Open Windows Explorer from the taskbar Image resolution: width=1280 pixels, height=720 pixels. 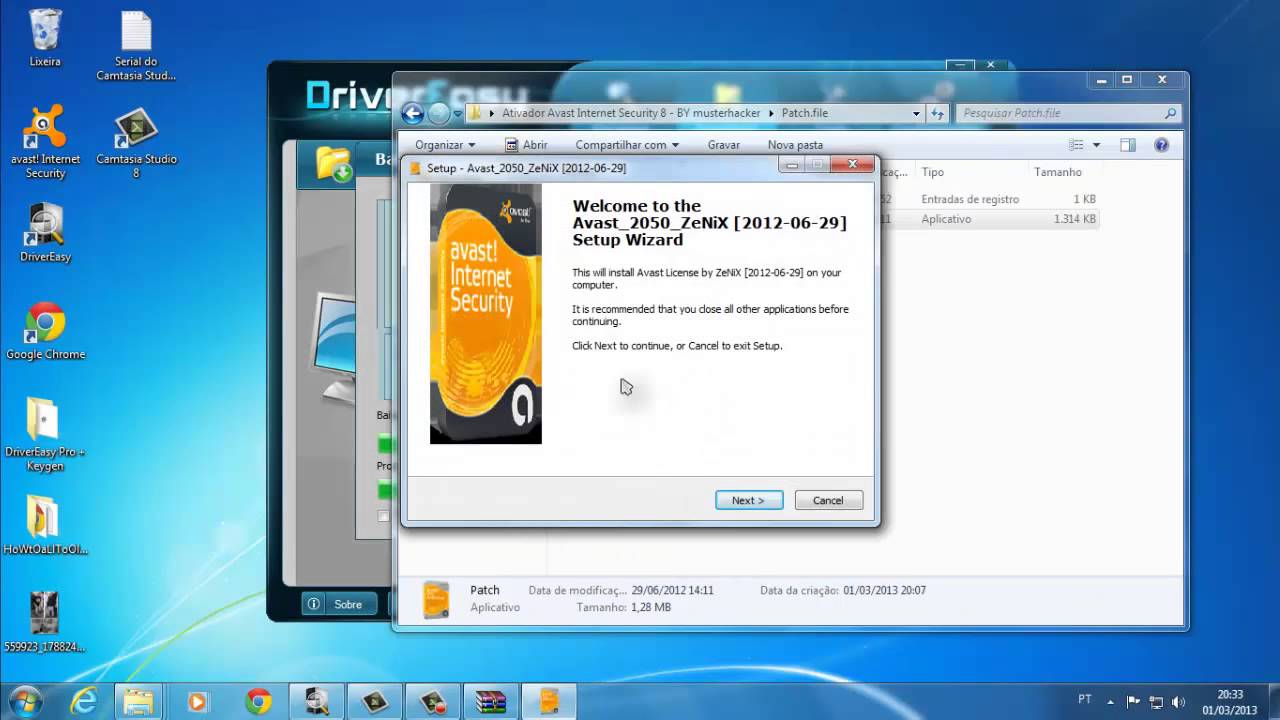tap(139, 701)
